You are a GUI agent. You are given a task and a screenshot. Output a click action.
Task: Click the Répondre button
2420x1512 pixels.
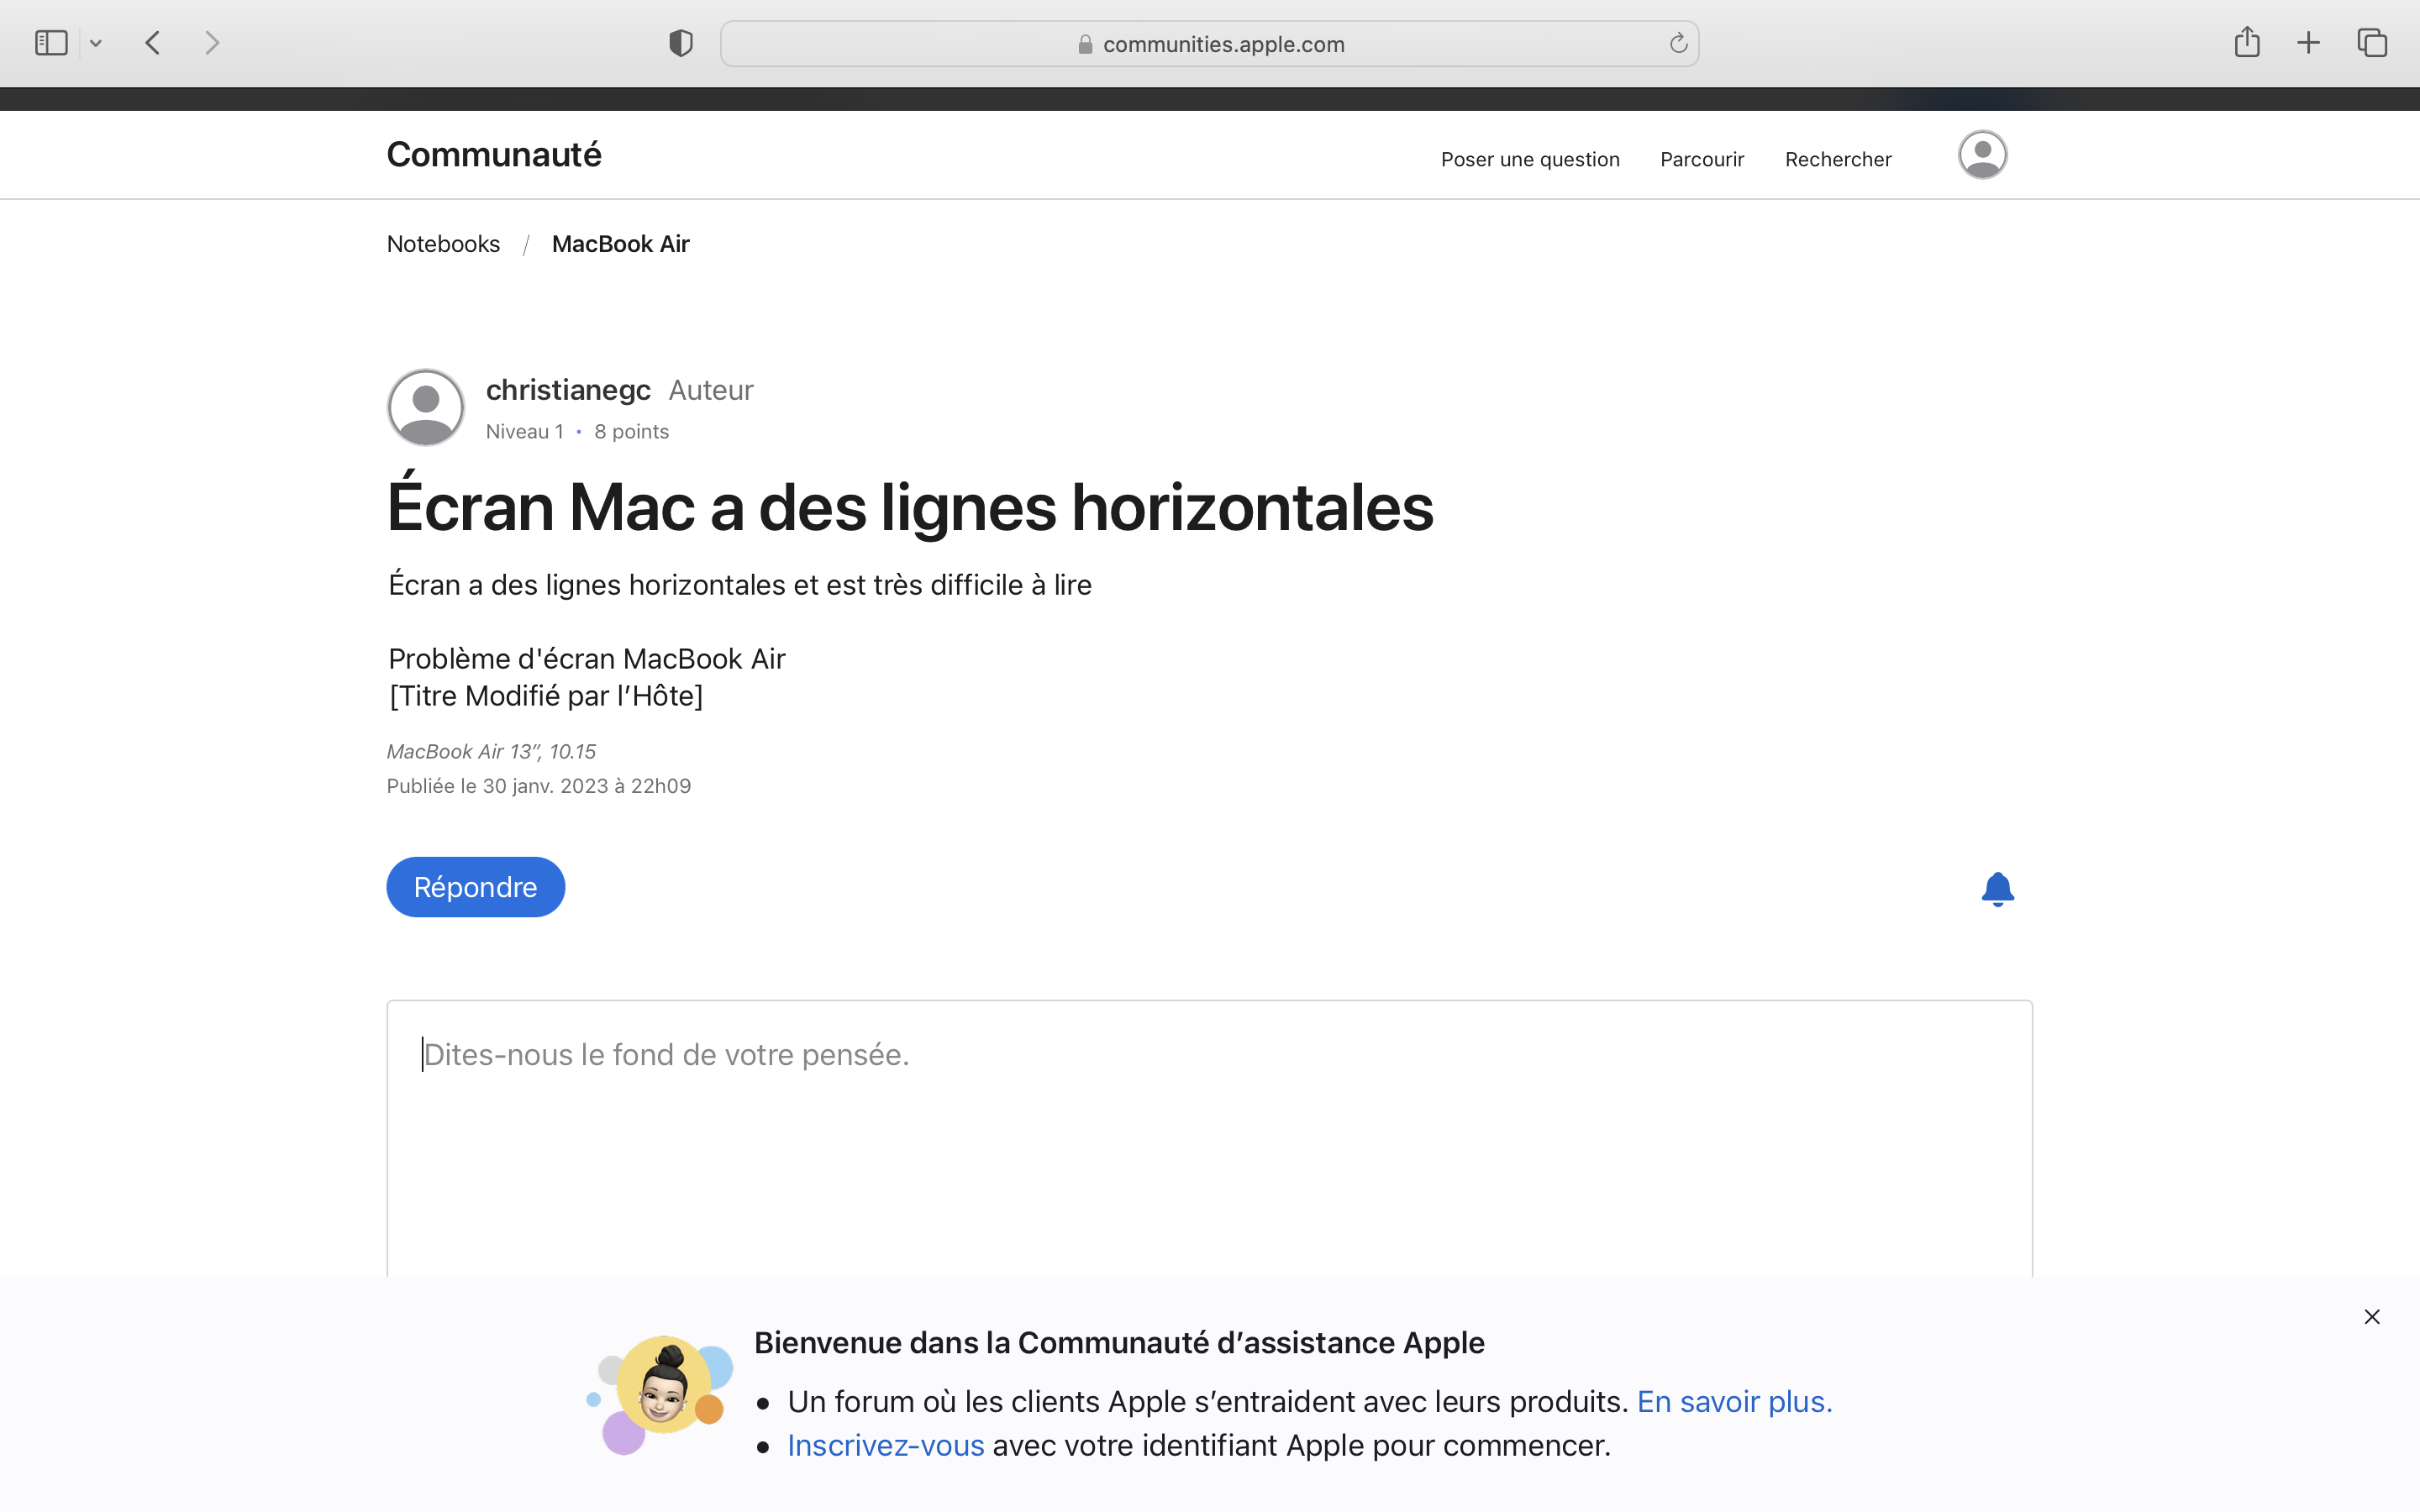click(475, 887)
